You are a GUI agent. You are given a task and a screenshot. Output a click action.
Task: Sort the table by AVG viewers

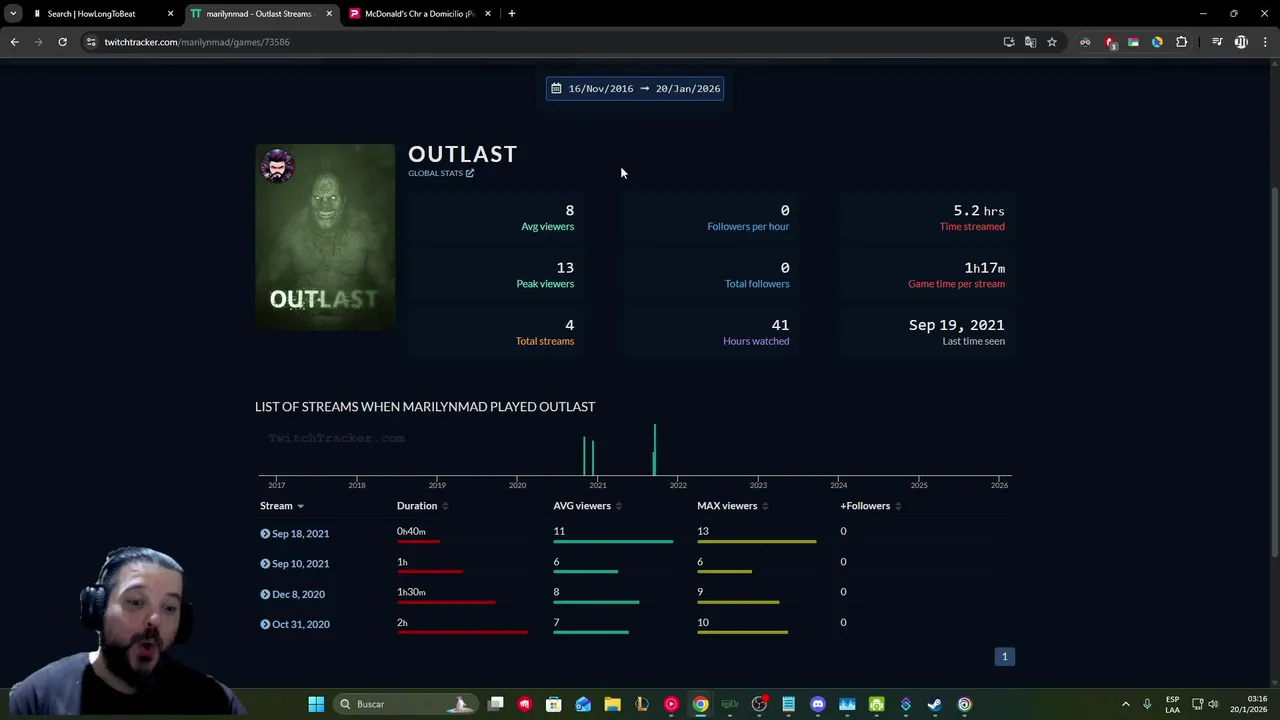[x=587, y=506]
